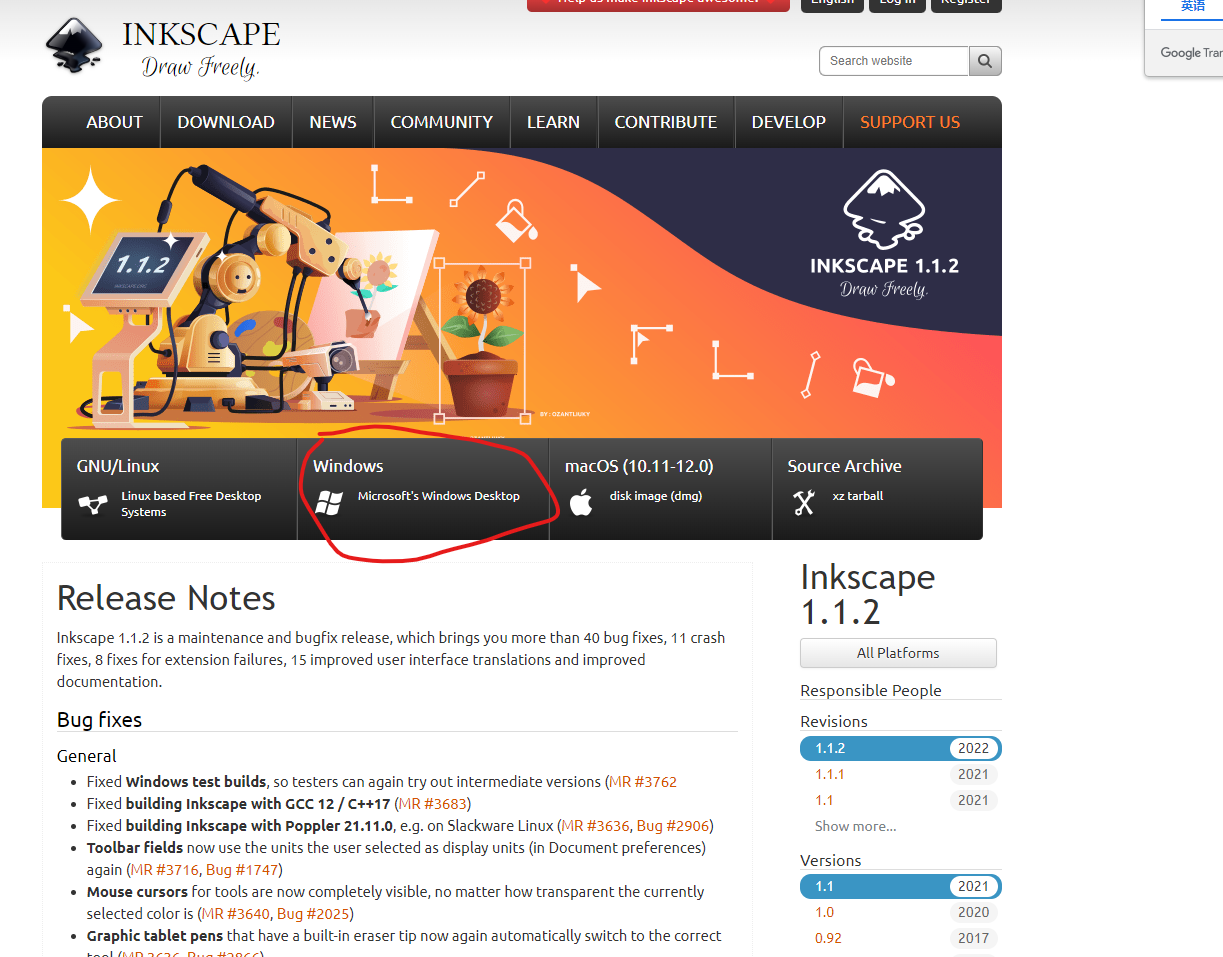1223x957 pixels.
Task: Open the COMMUNITY menu
Action: coord(442,122)
